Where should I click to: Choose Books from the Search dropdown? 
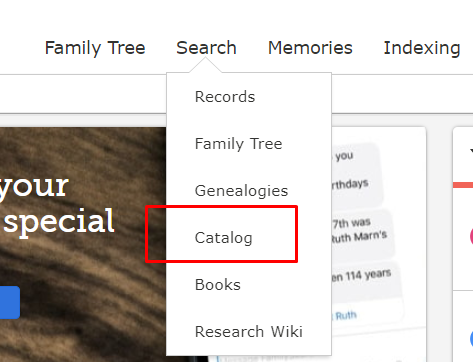point(218,285)
